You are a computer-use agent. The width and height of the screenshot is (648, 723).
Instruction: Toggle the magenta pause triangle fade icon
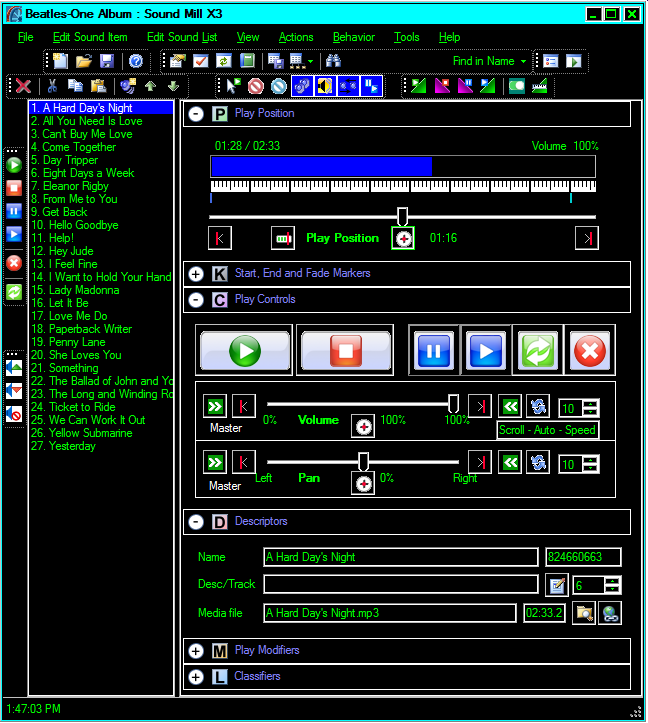point(465,86)
